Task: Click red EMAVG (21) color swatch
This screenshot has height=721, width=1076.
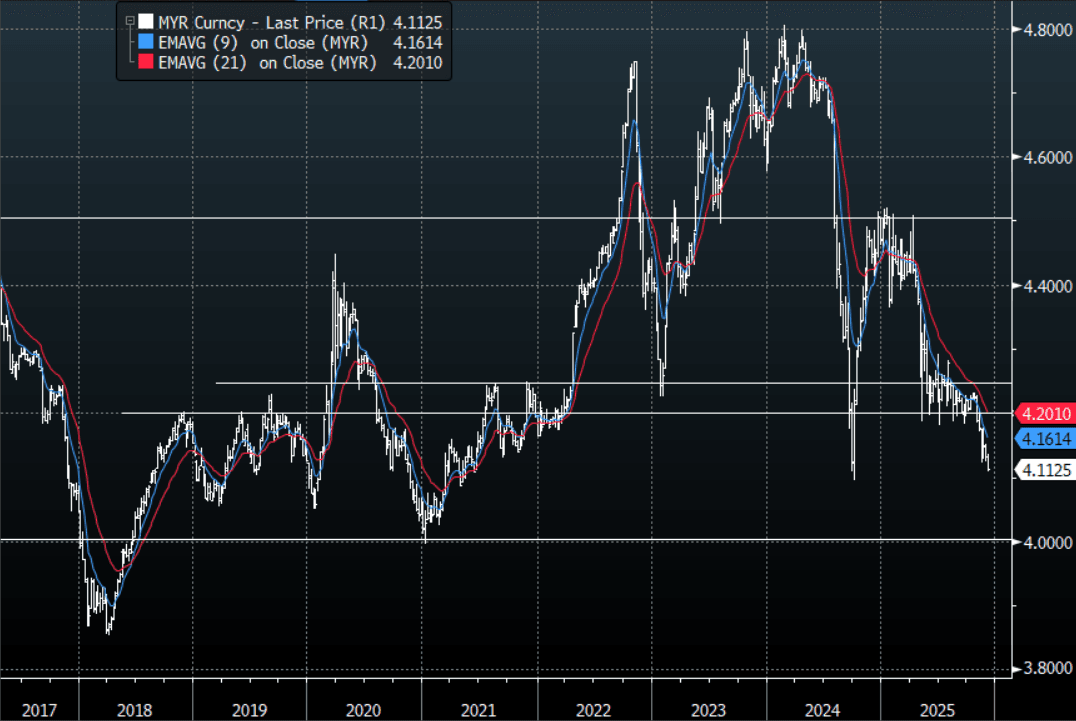Action: 146,64
